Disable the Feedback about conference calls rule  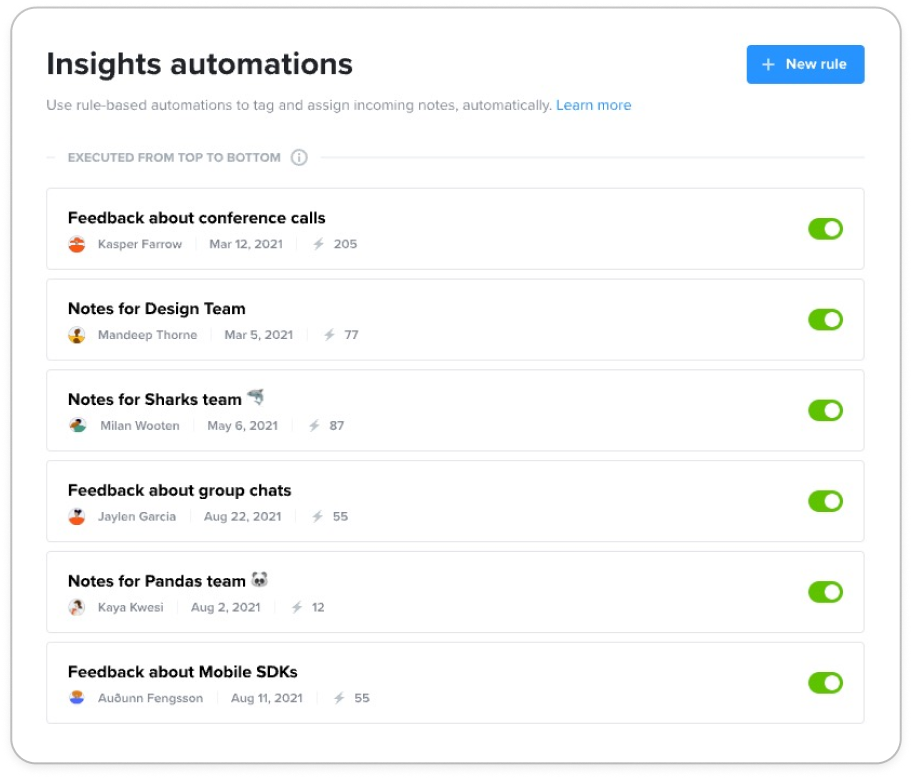coord(825,229)
